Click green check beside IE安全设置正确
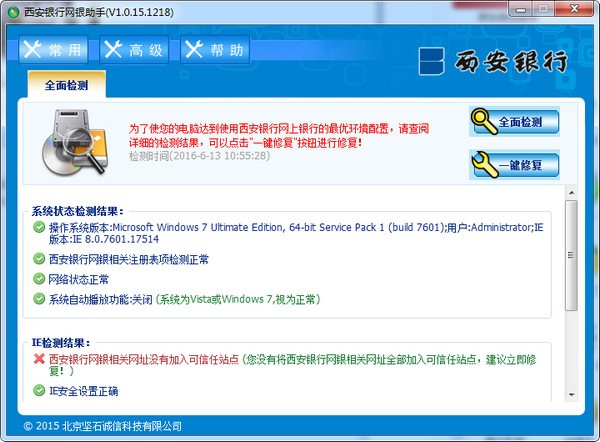Viewport: 600px width, 442px height. (39, 390)
